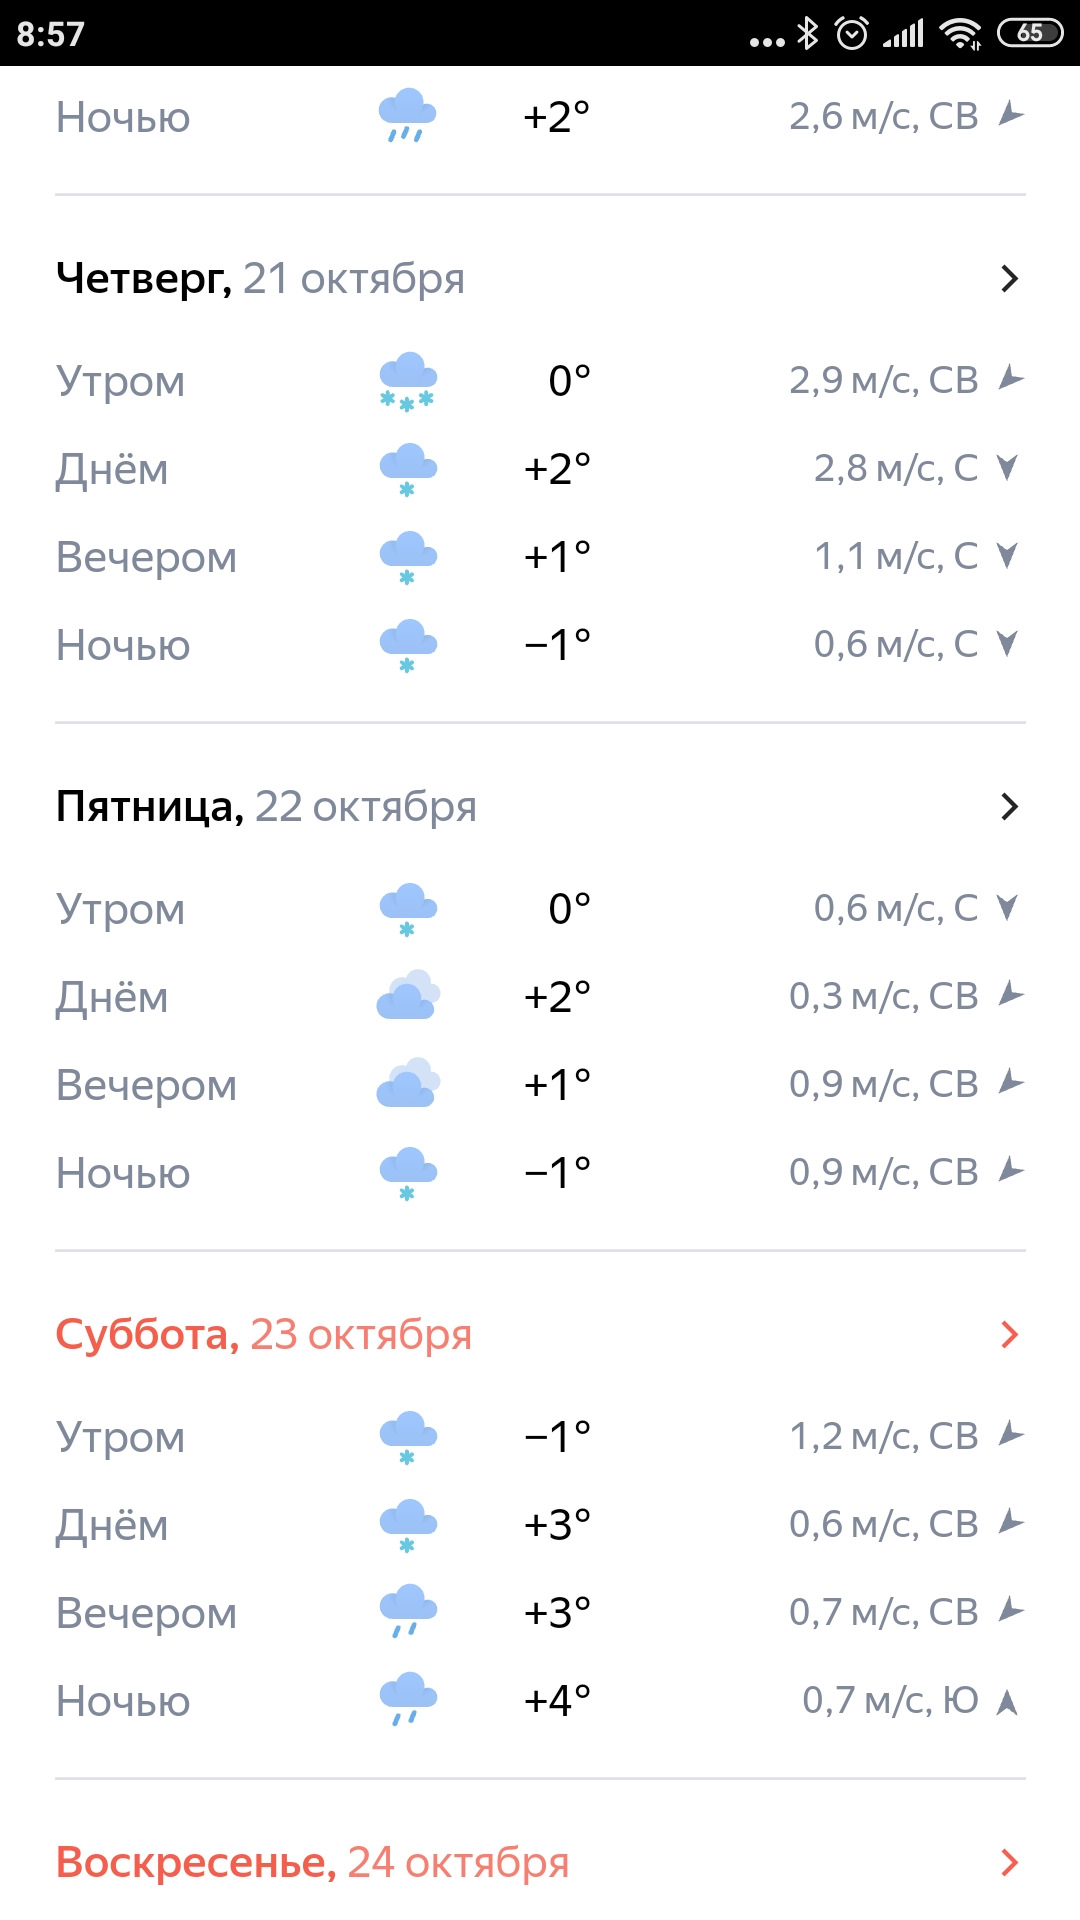Viewport: 1080px width, 1920px height.
Task: Expand Friday 22 October details chevron
Action: pos(1010,807)
